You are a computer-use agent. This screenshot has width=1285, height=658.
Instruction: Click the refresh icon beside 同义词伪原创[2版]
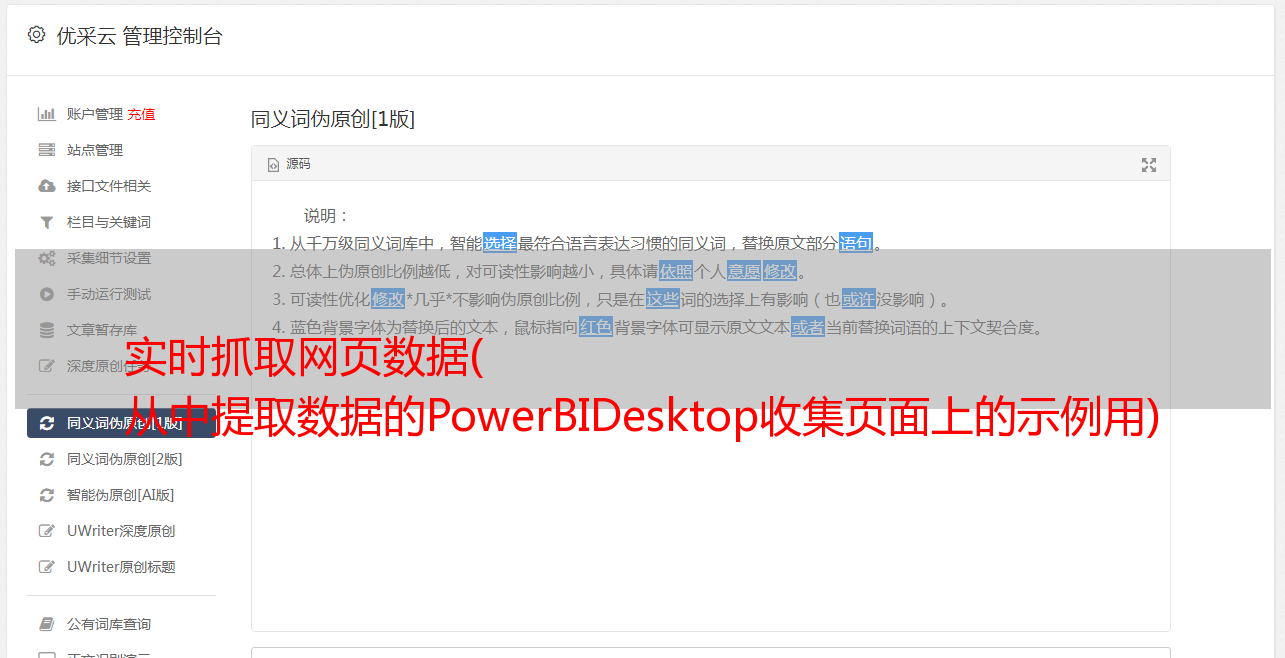click(x=46, y=459)
